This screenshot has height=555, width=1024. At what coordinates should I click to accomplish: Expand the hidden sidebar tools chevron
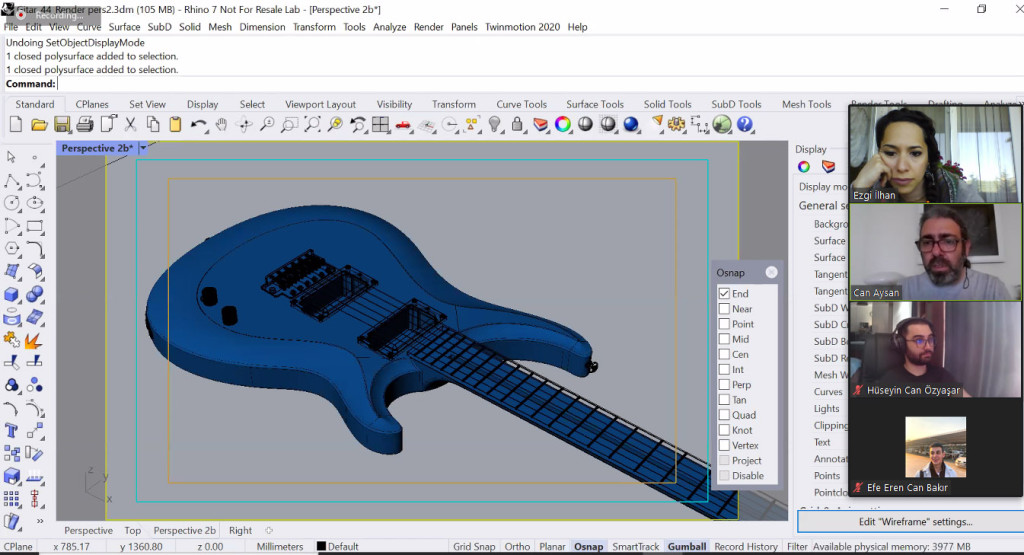39,520
